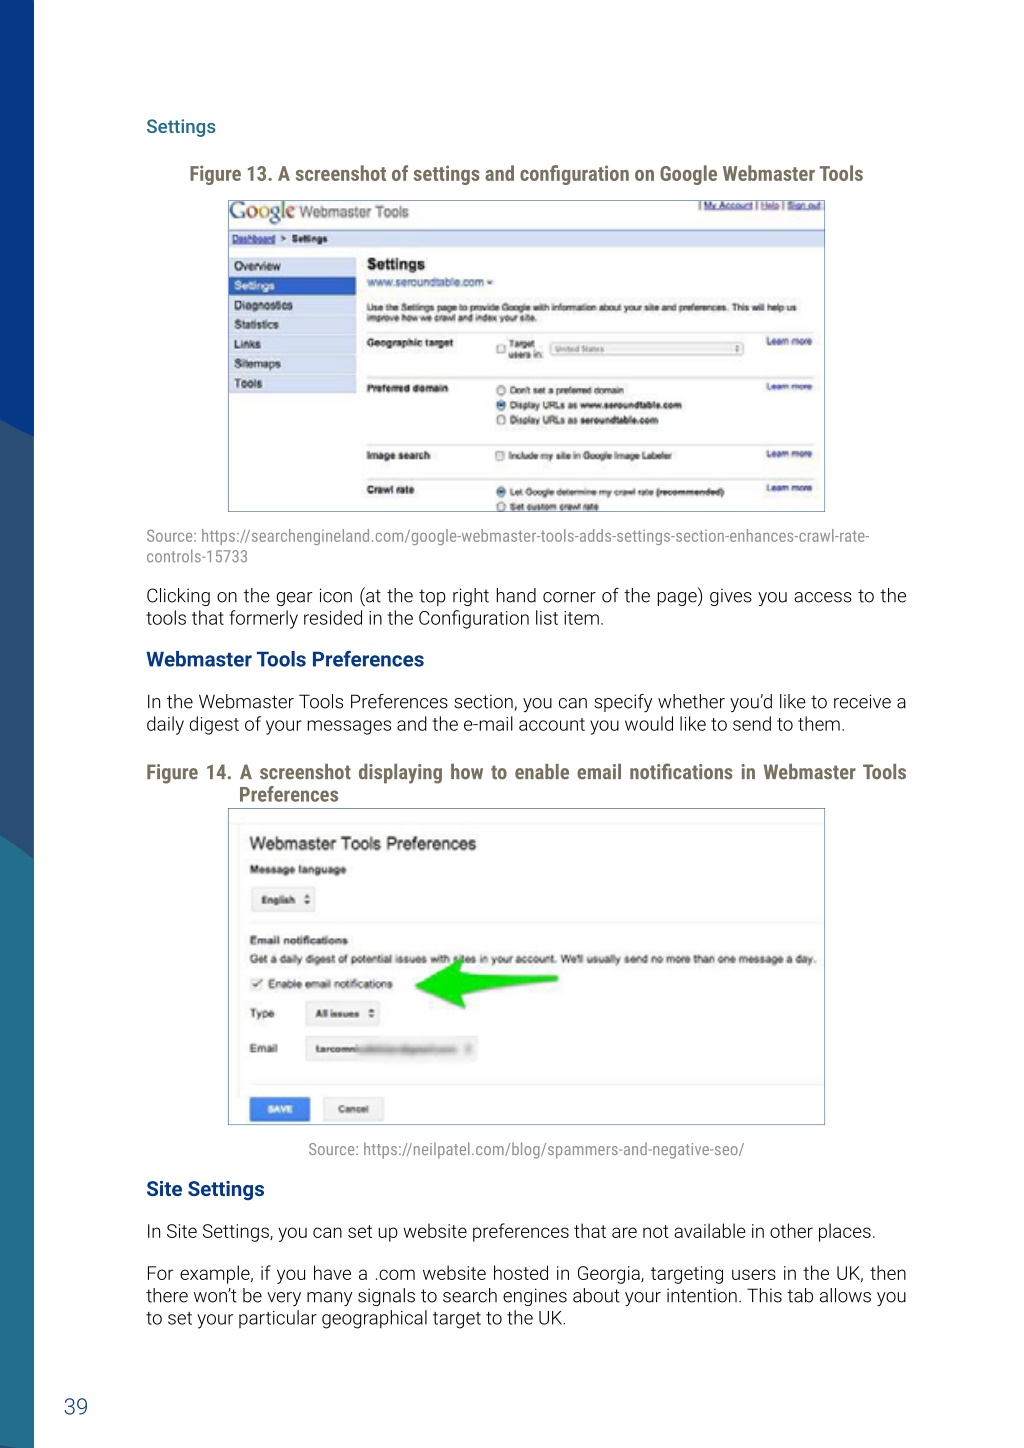Click the searchengineland.com source URL
This screenshot has width=1024, height=1448.
[x=508, y=546]
